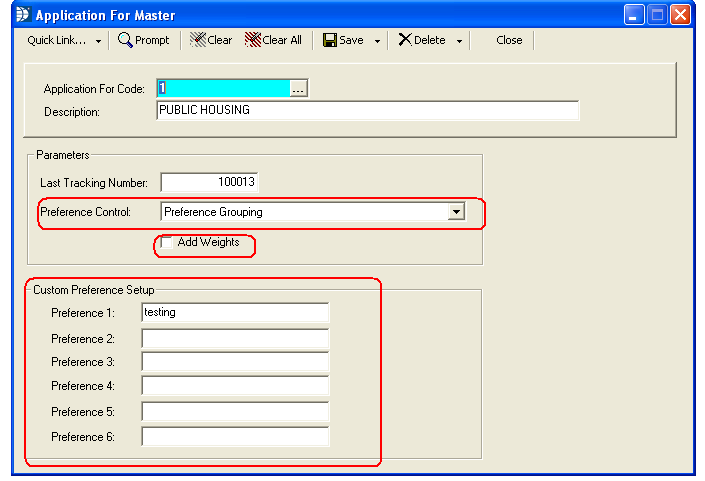The image size is (705, 481).
Task: Select the Last Tracking Number field
Action: point(209,183)
